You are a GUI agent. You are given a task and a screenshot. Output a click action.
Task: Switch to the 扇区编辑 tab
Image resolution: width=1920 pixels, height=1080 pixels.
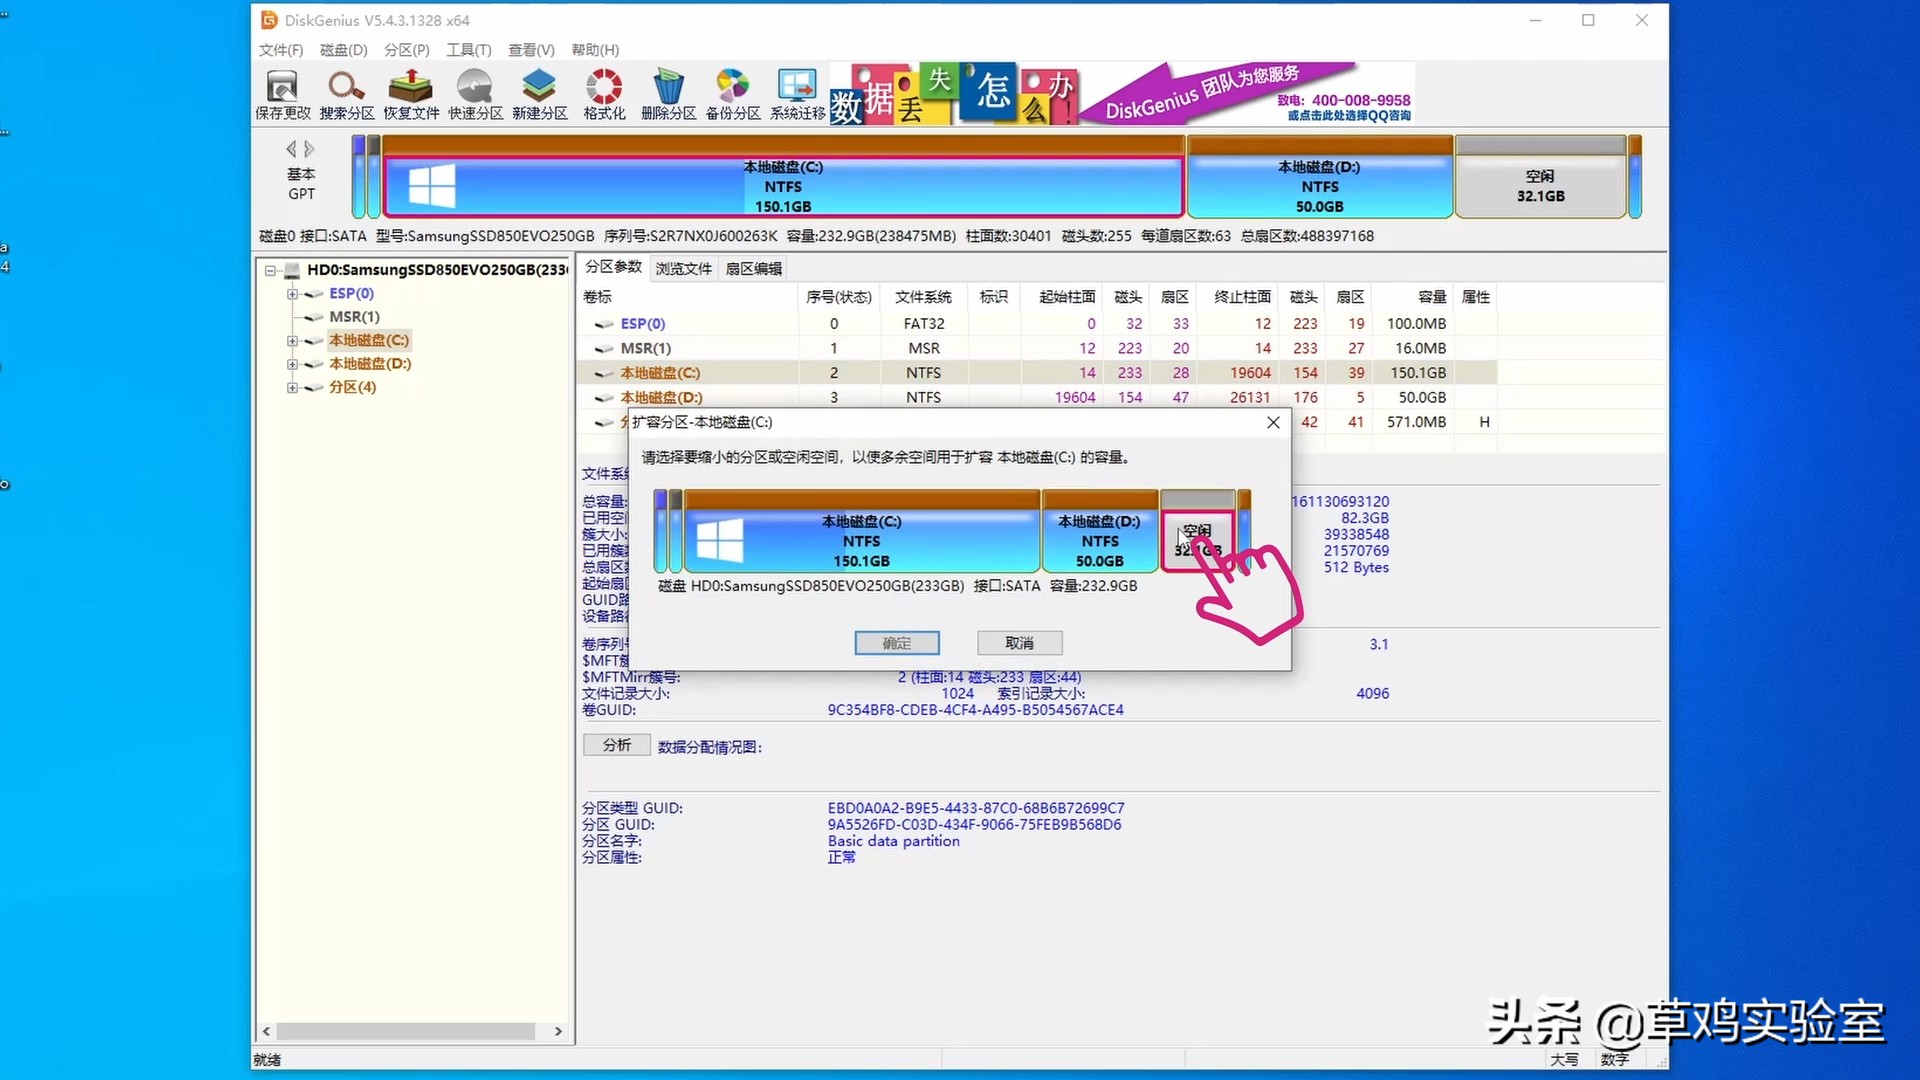click(x=753, y=268)
